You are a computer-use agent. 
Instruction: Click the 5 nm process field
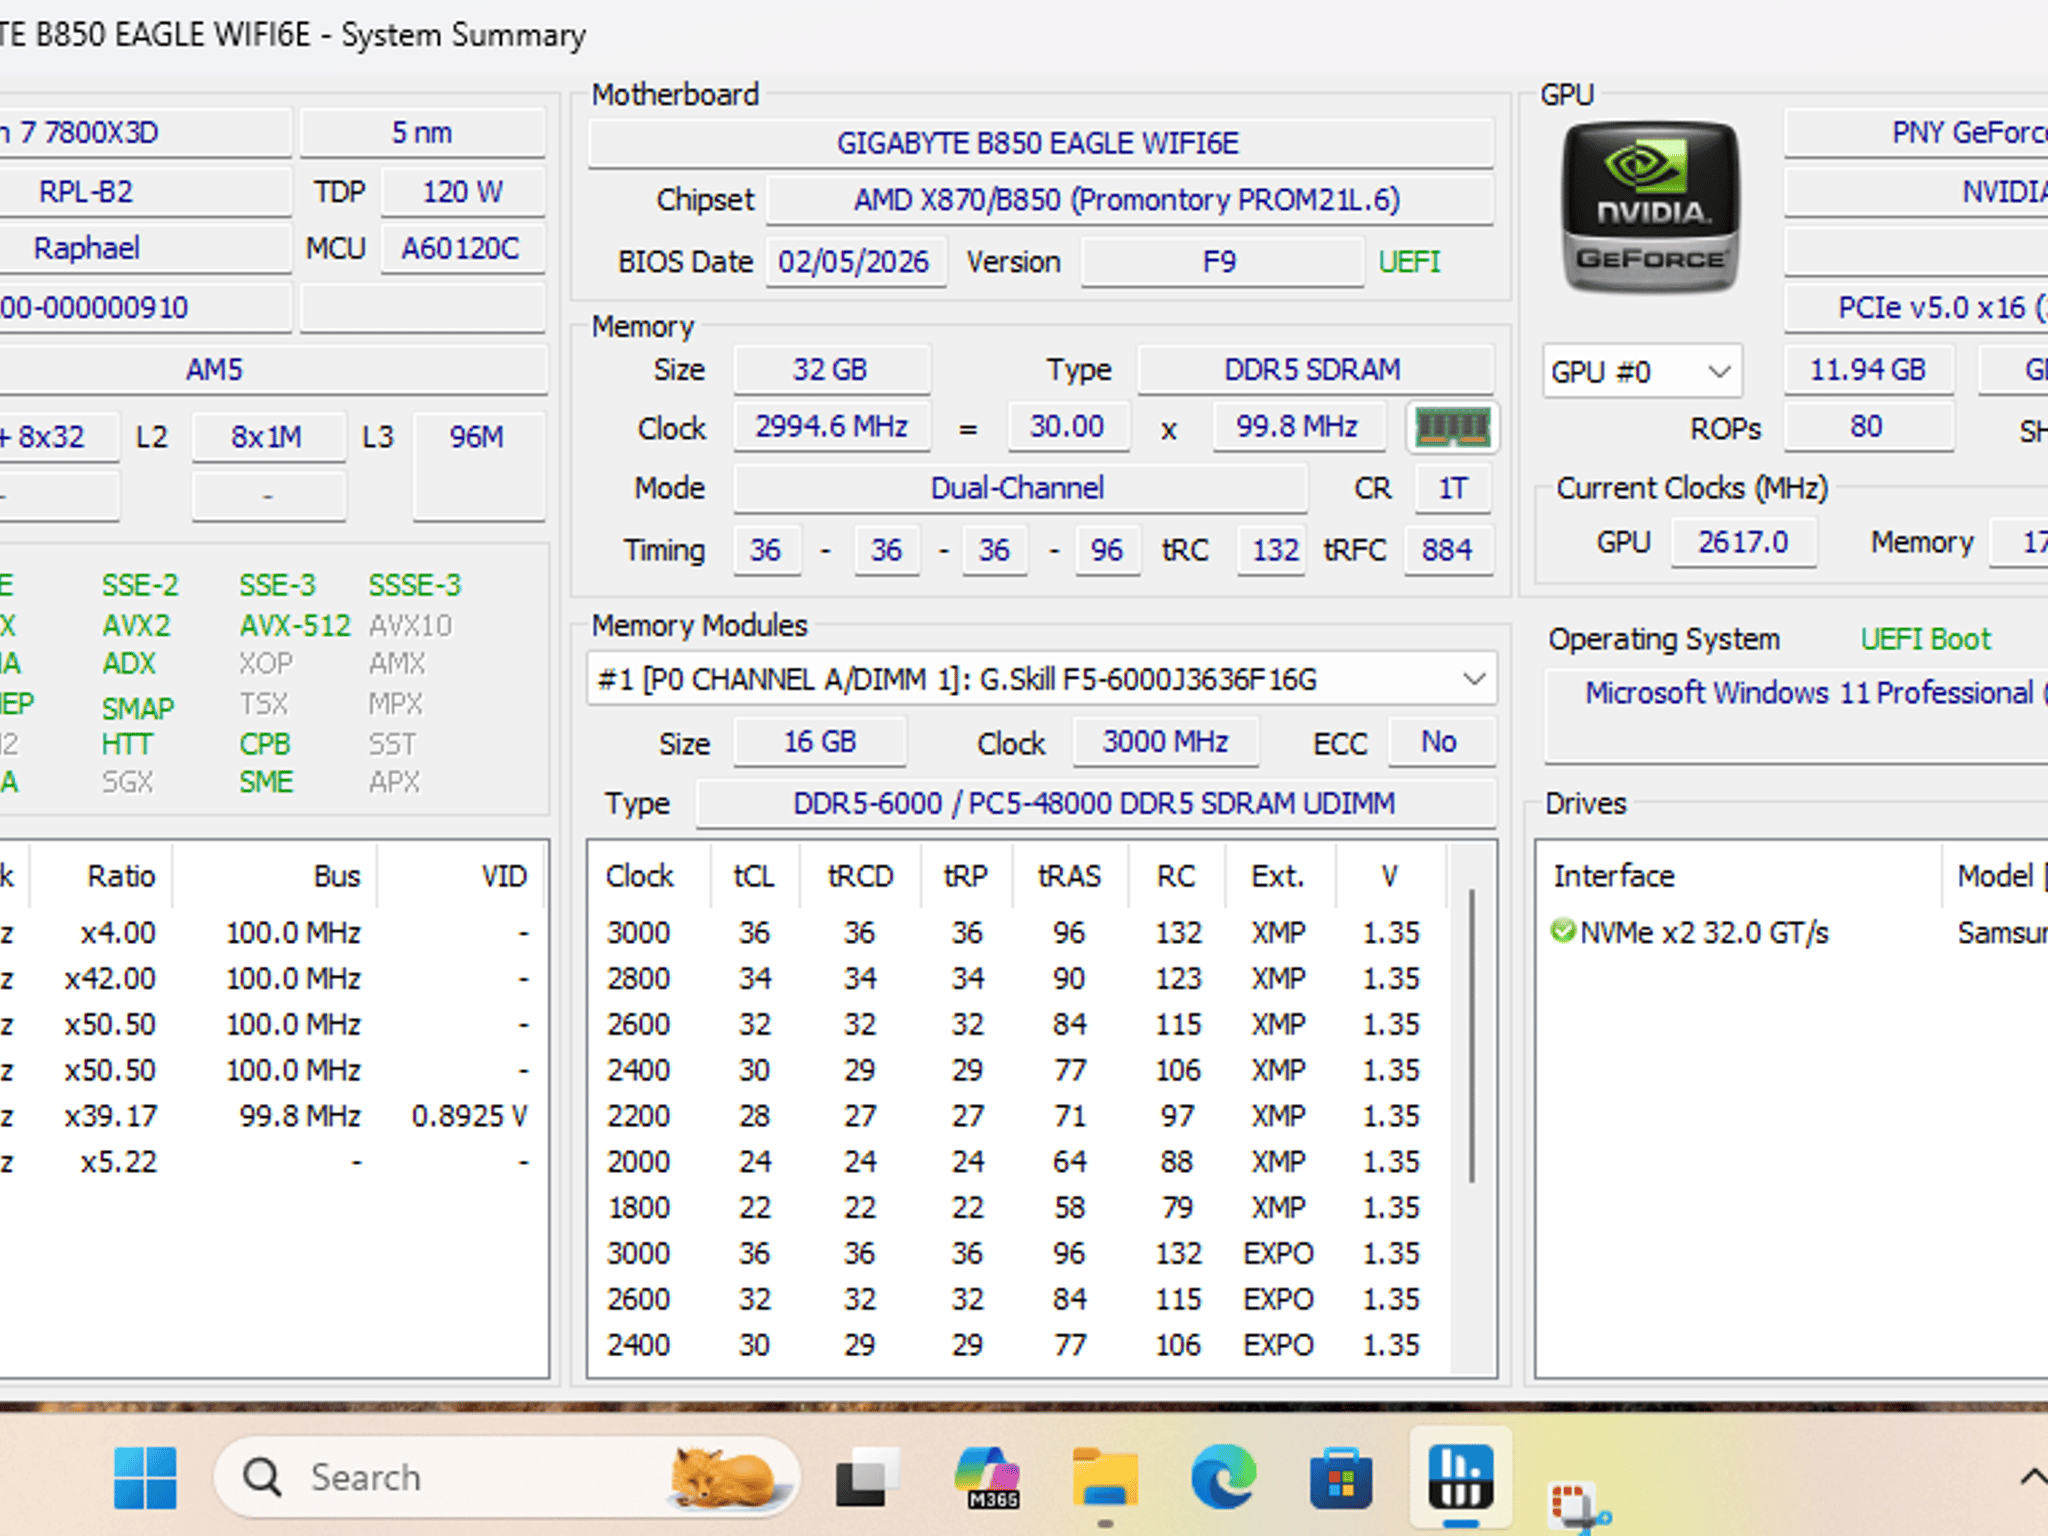[423, 133]
